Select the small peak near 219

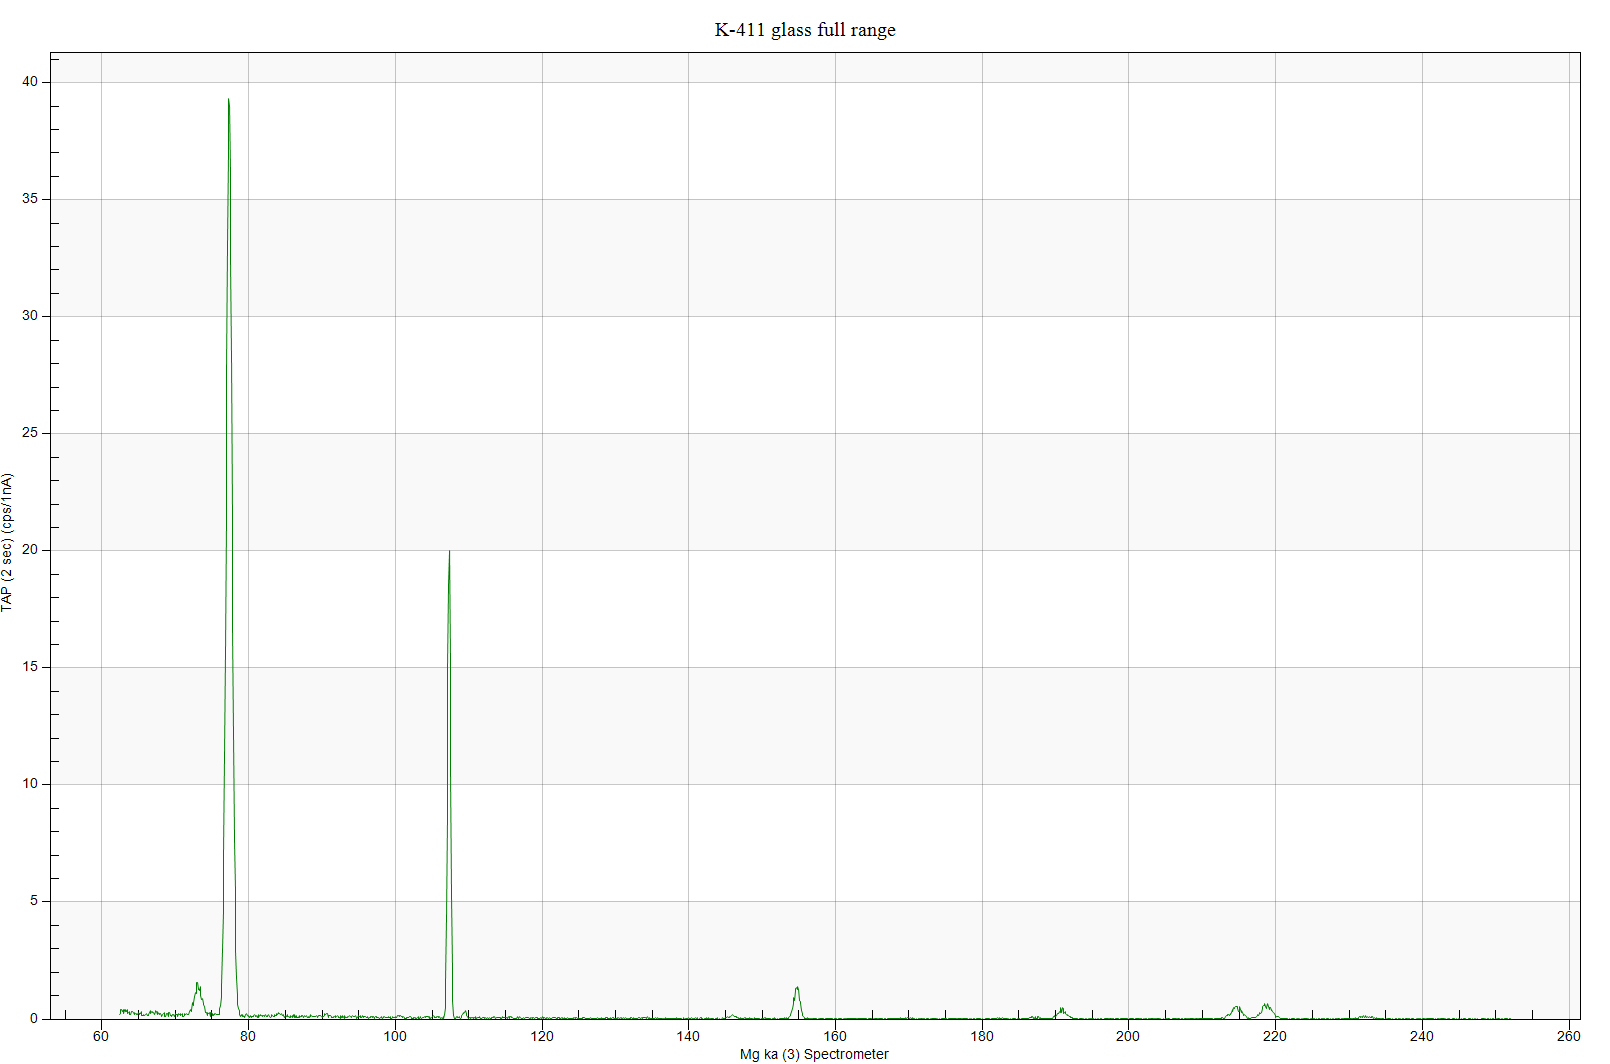(1266, 1005)
